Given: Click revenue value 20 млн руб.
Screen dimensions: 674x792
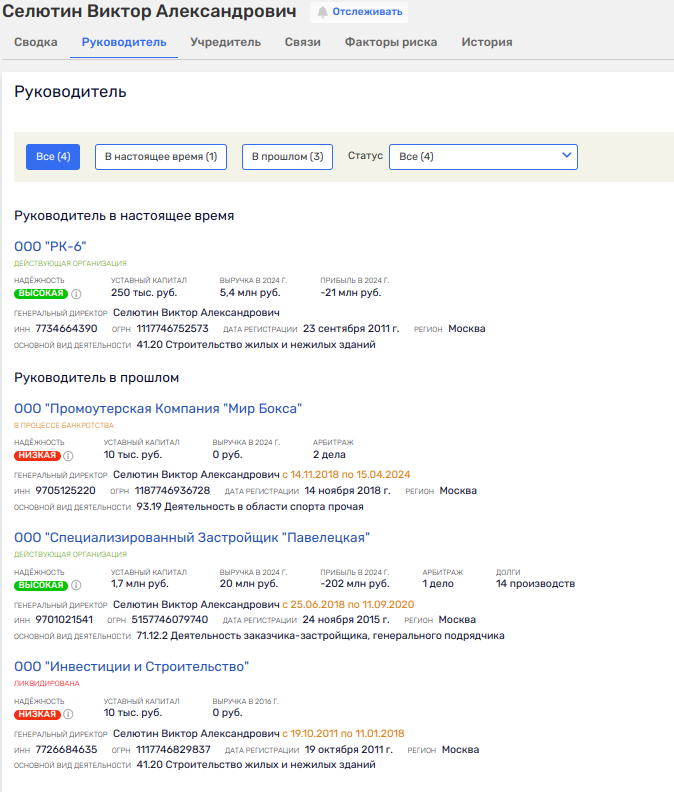Looking at the screenshot, I should (x=249, y=584).
